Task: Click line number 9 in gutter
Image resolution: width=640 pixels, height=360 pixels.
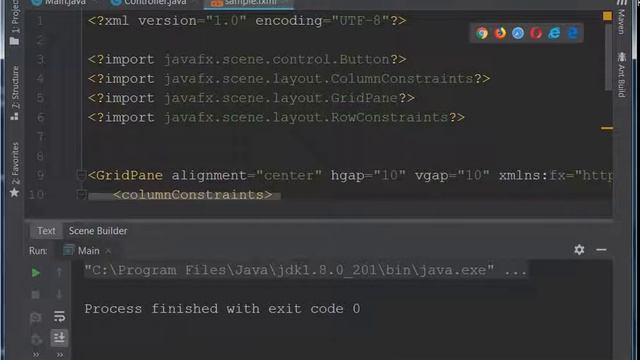Action: pyautogui.click(x=40, y=176)
